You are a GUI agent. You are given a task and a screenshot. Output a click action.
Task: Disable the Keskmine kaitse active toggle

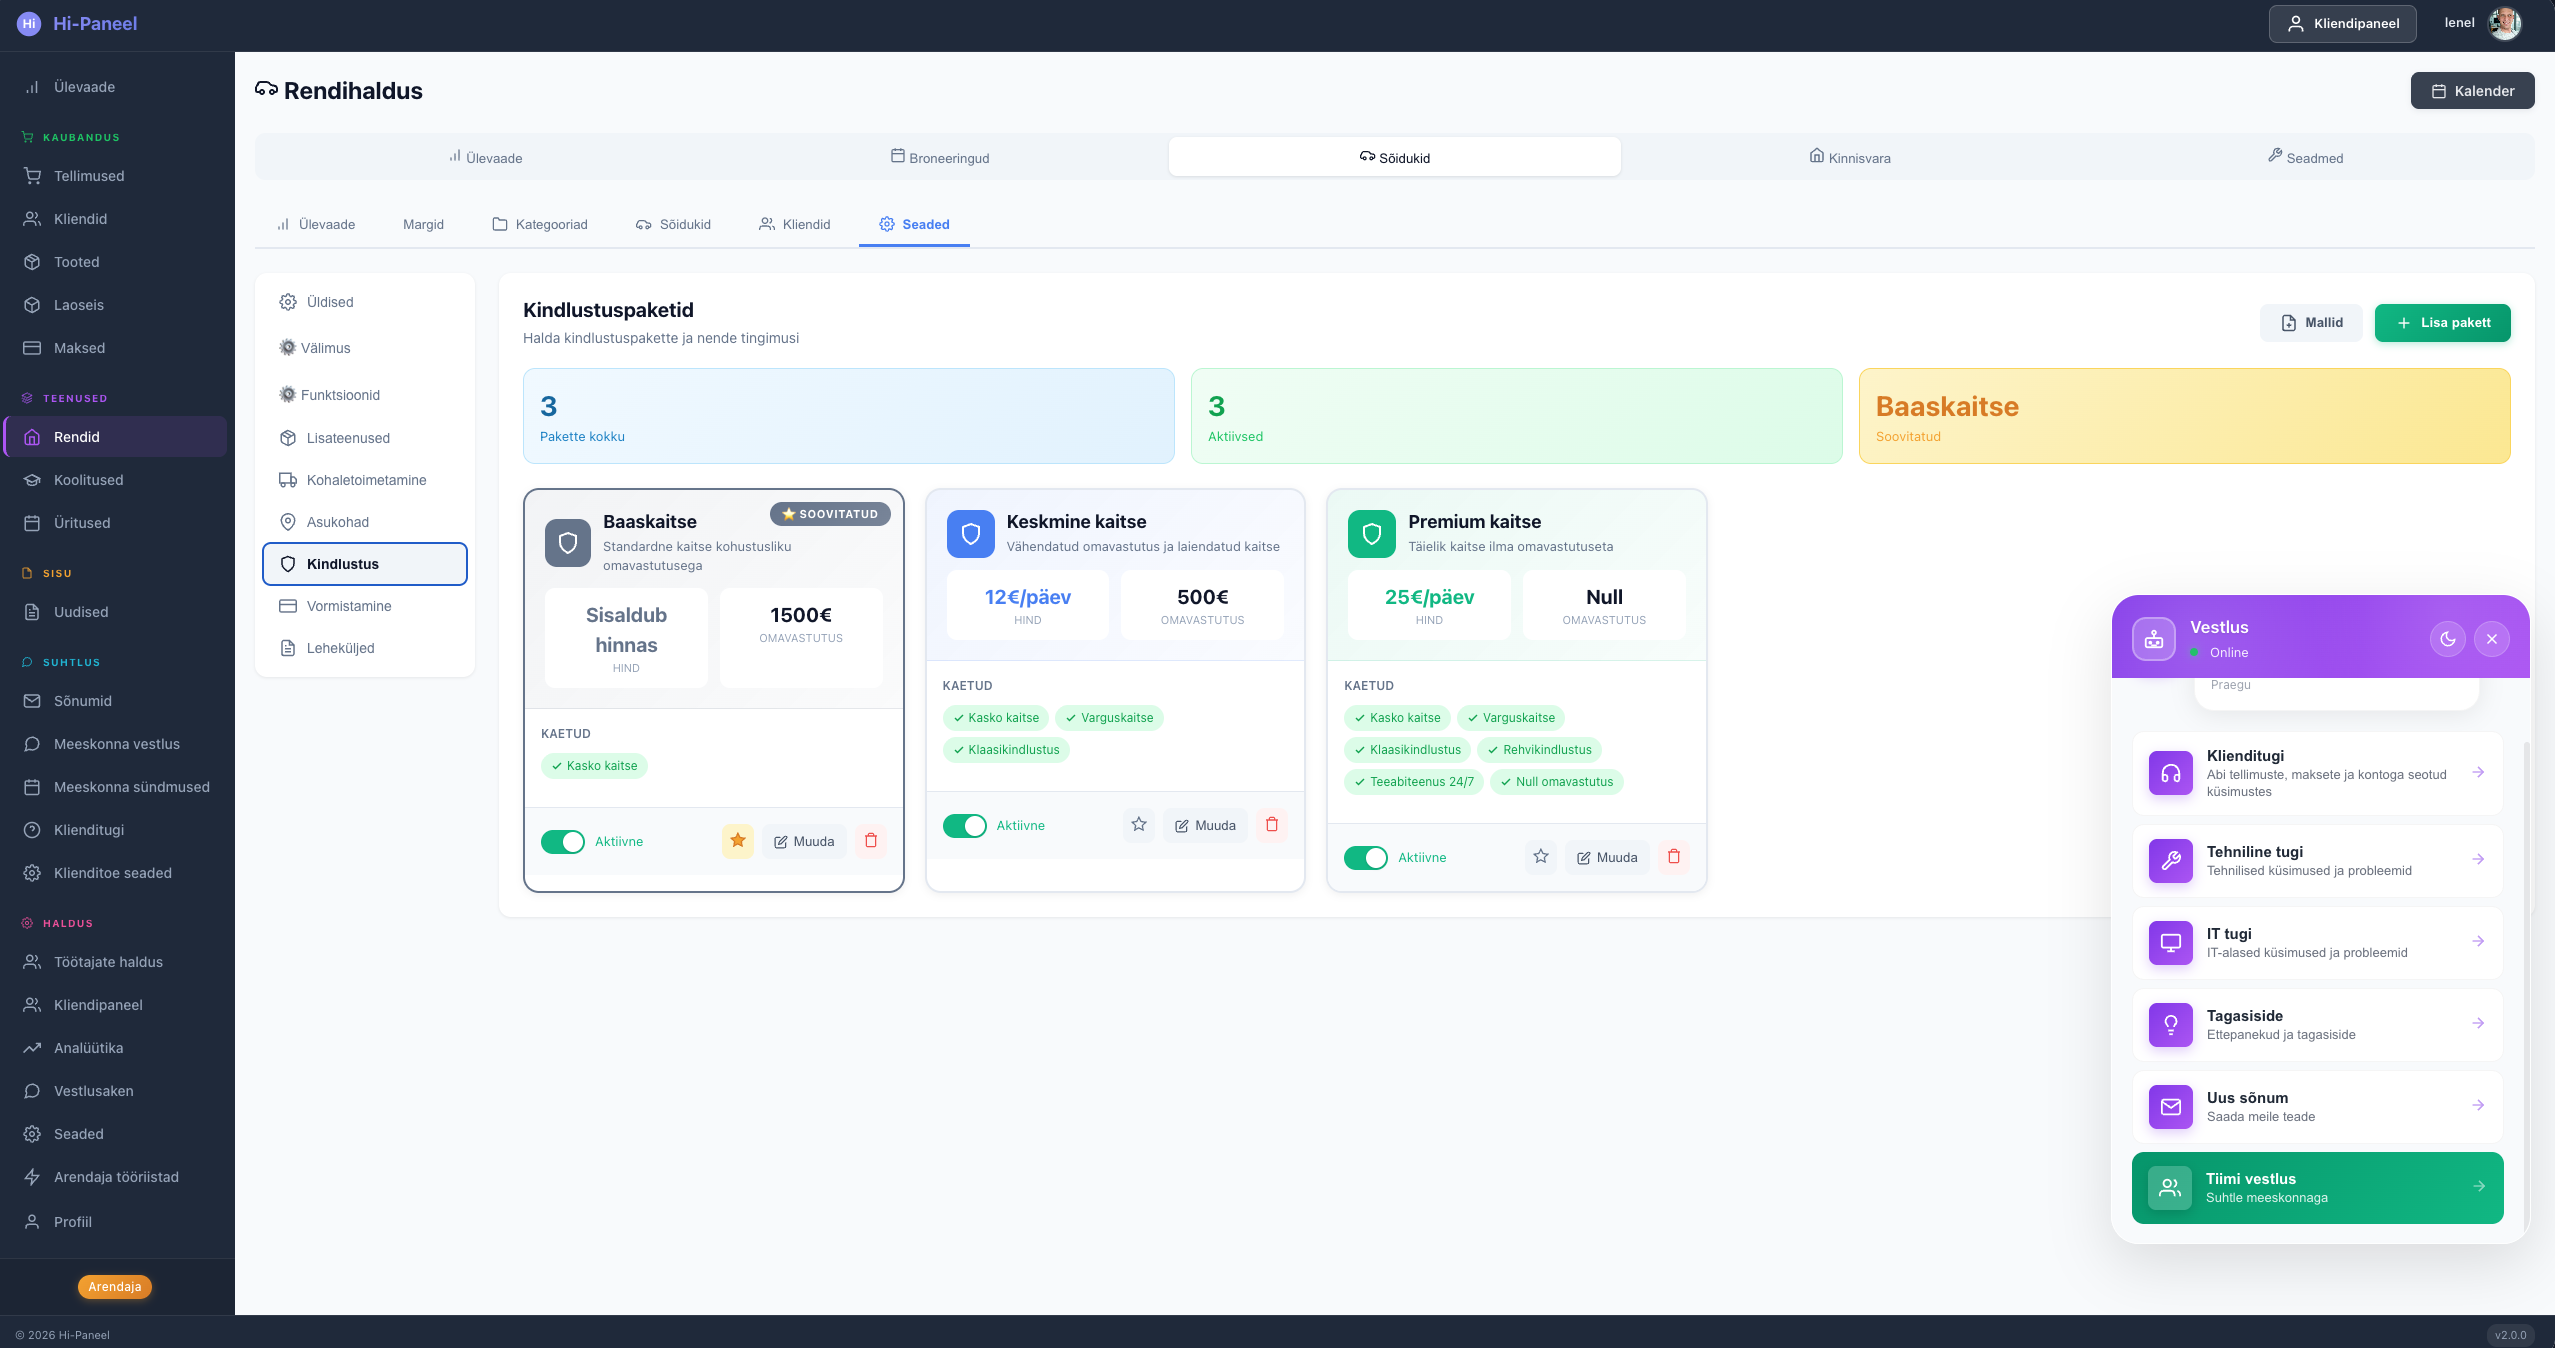pyautogui.click(x=964, y=826)
